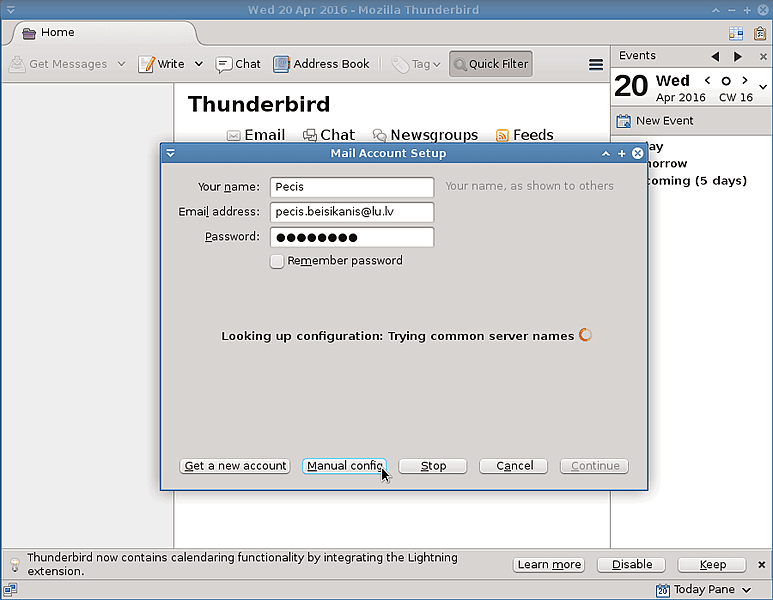The height and width of the screenshot is (600, 773).
Task: Shade the Mail Account Setup dialog
Action: [605, 154]
